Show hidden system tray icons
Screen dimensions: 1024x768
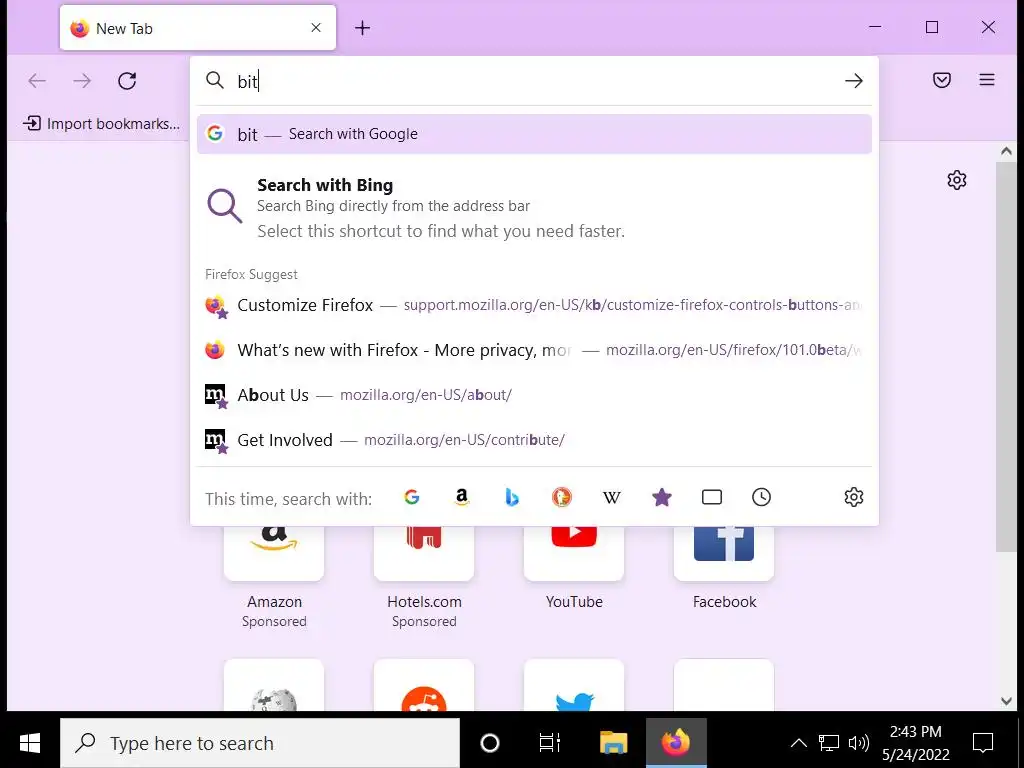pos(799,743)
